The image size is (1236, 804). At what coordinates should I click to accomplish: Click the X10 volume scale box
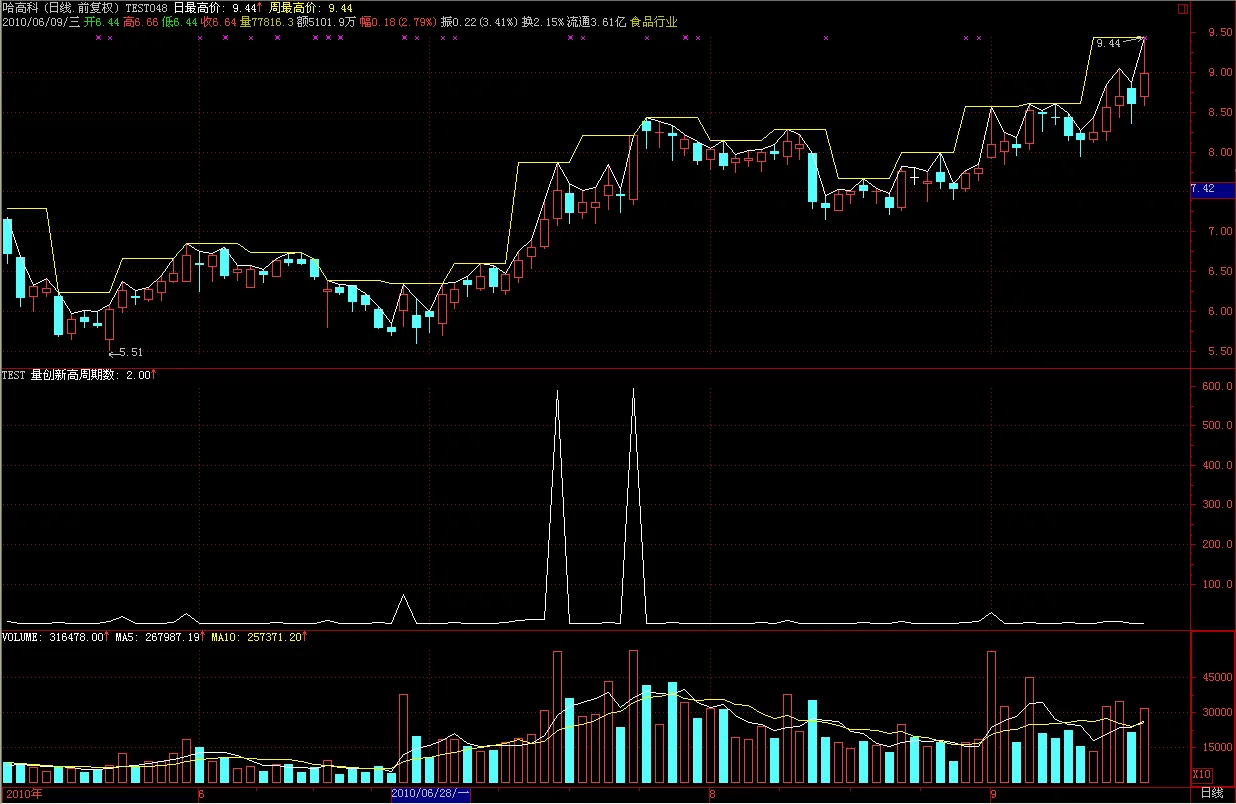[x=1203, y=774]
